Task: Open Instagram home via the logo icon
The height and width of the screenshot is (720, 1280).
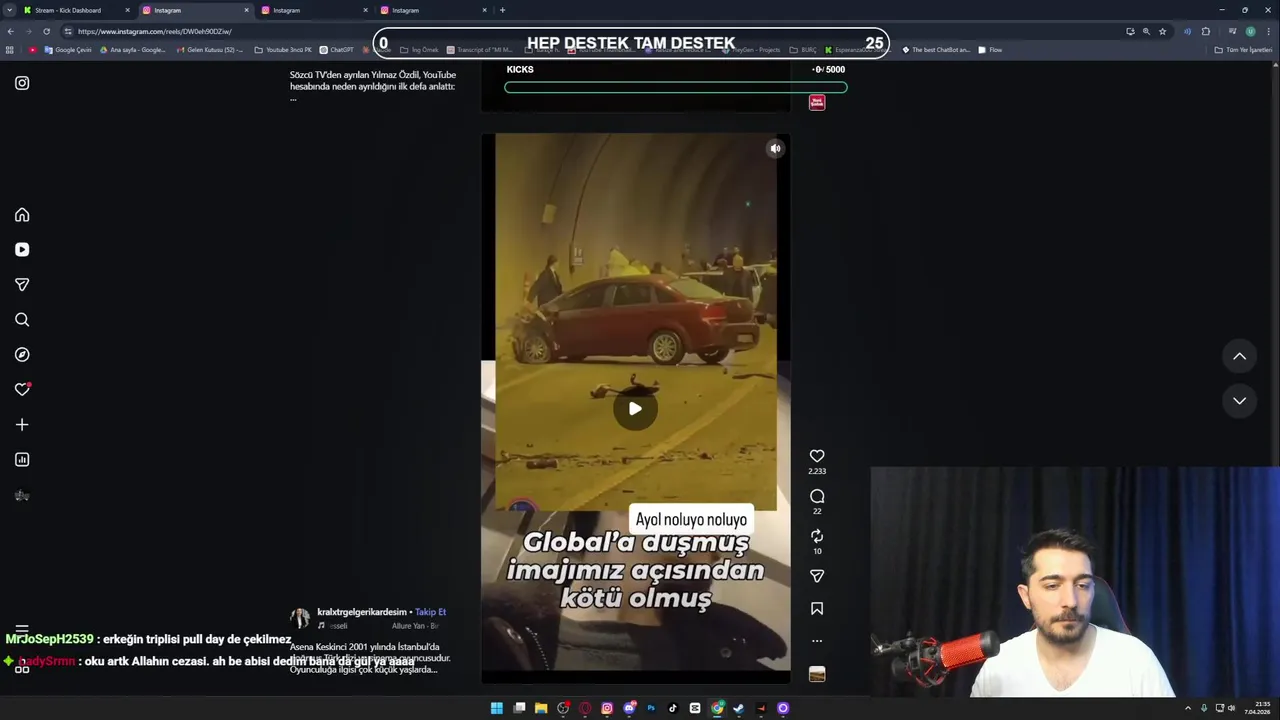Action: pos(22,83)
